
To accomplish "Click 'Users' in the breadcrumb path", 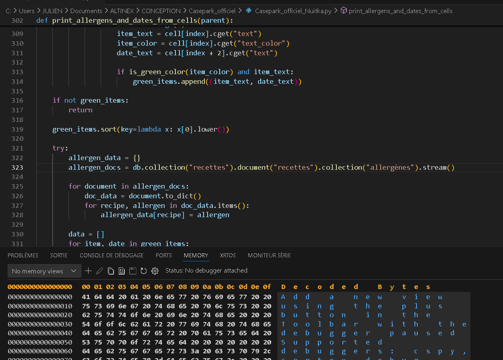I will [26, 11].
